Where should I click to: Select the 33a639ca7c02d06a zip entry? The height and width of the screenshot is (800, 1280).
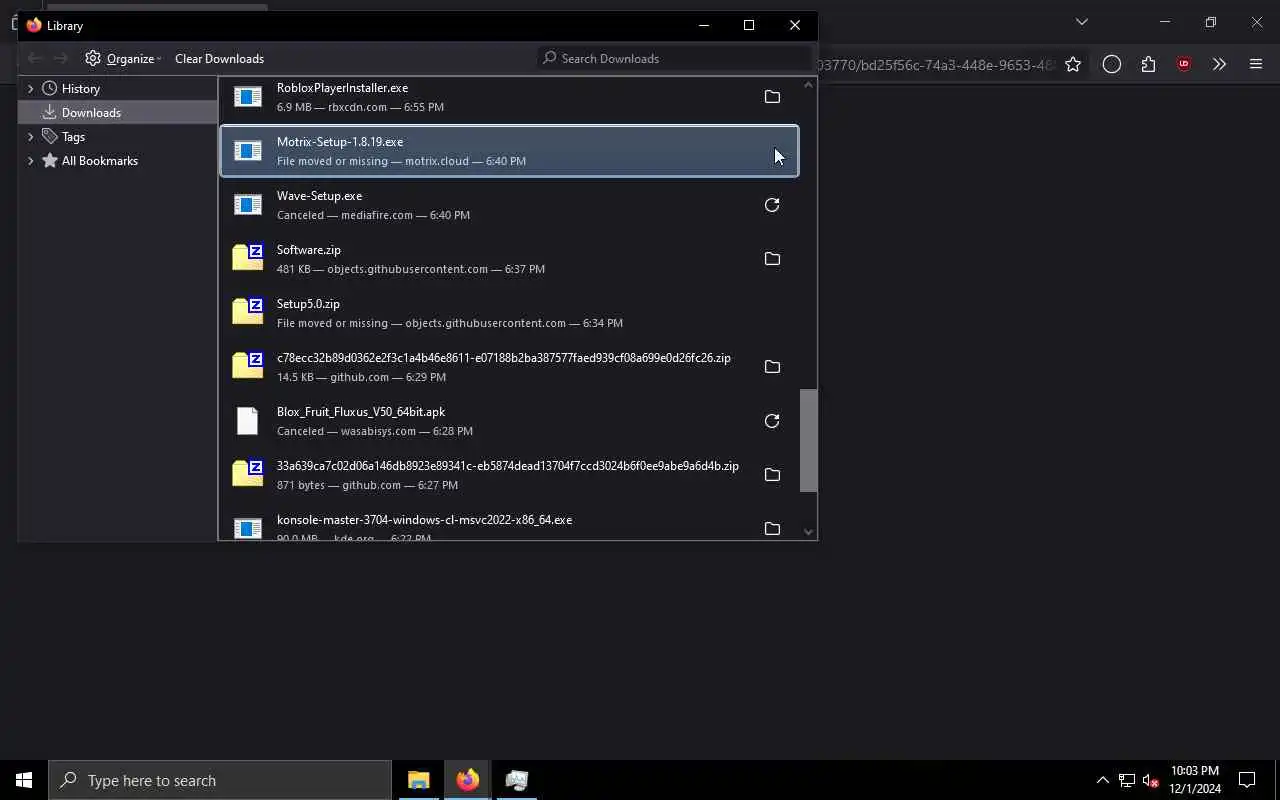pos(509,475)
